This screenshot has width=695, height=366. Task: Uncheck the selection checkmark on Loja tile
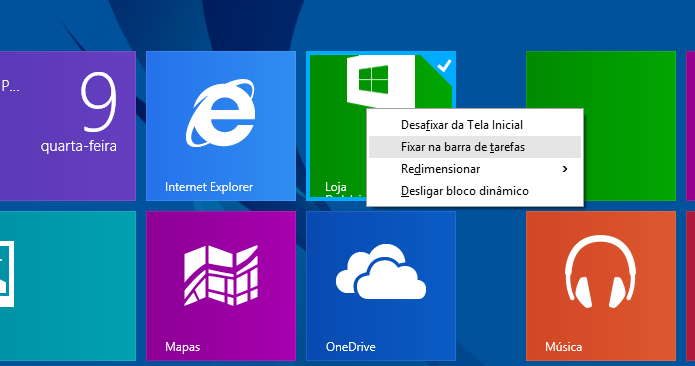444,66
